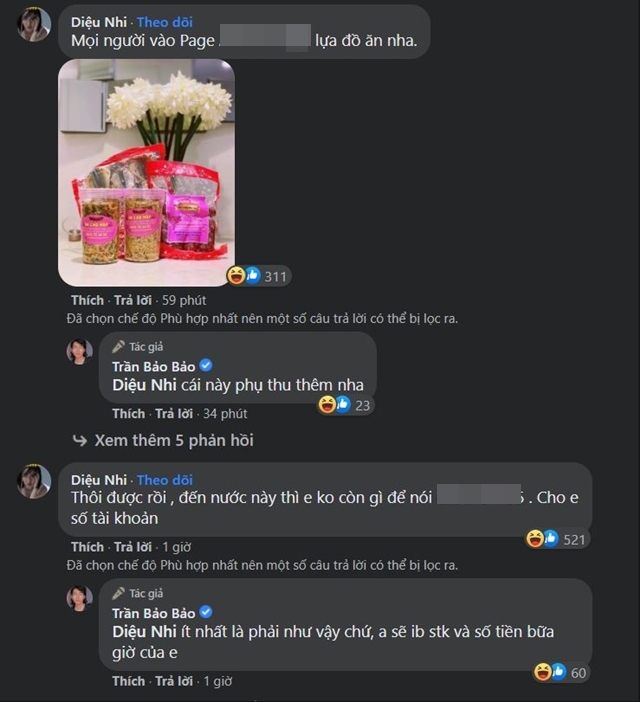
Task: Click the reaction icons showing 23
Action: click(x=344, y=405)
